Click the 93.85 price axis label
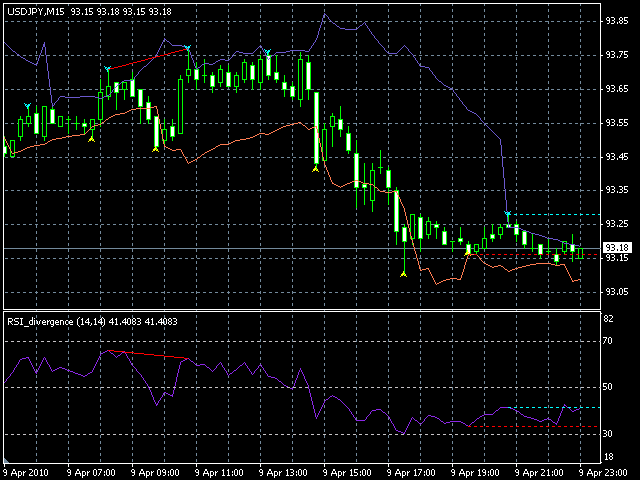640x480 pixels. click(617, 21)
